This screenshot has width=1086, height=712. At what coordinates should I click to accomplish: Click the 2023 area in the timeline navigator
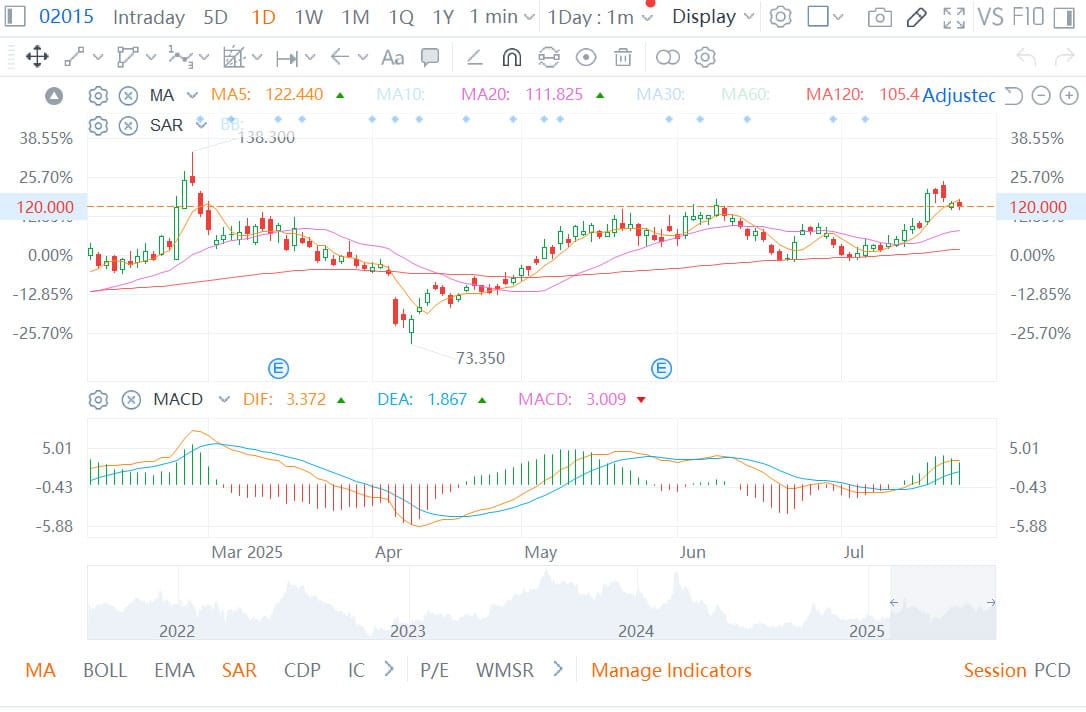pyautogui.click(x=408, y=630)
